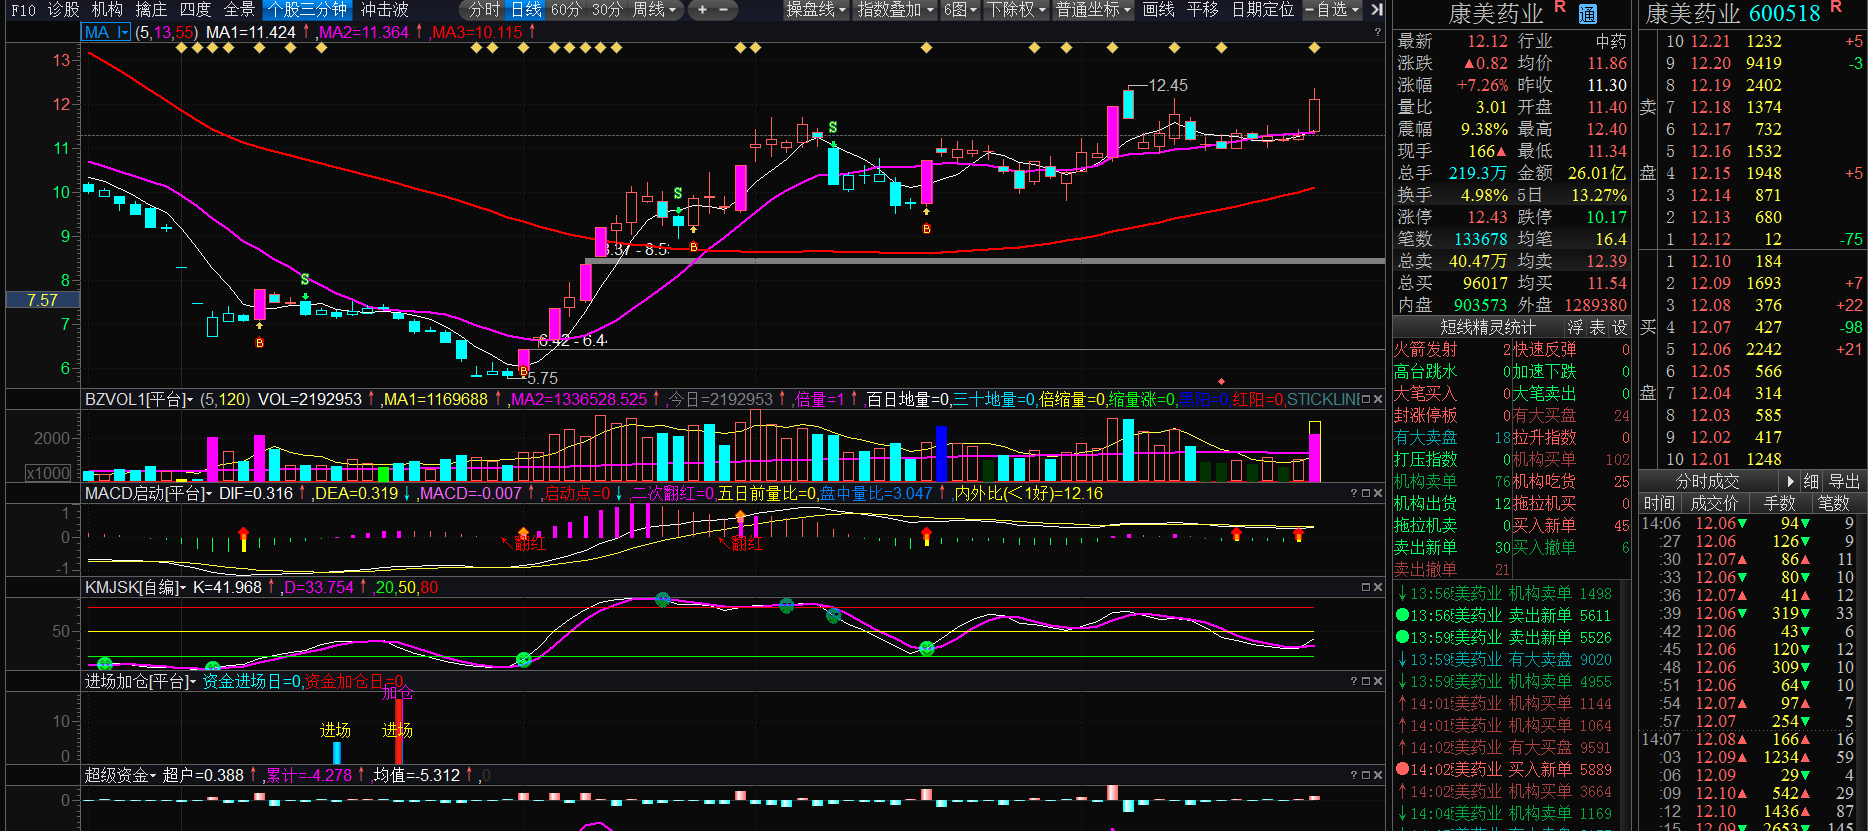Switch chart to 分时 intraday period
The height and width of the screenshot is (831, 1868).
483,10
